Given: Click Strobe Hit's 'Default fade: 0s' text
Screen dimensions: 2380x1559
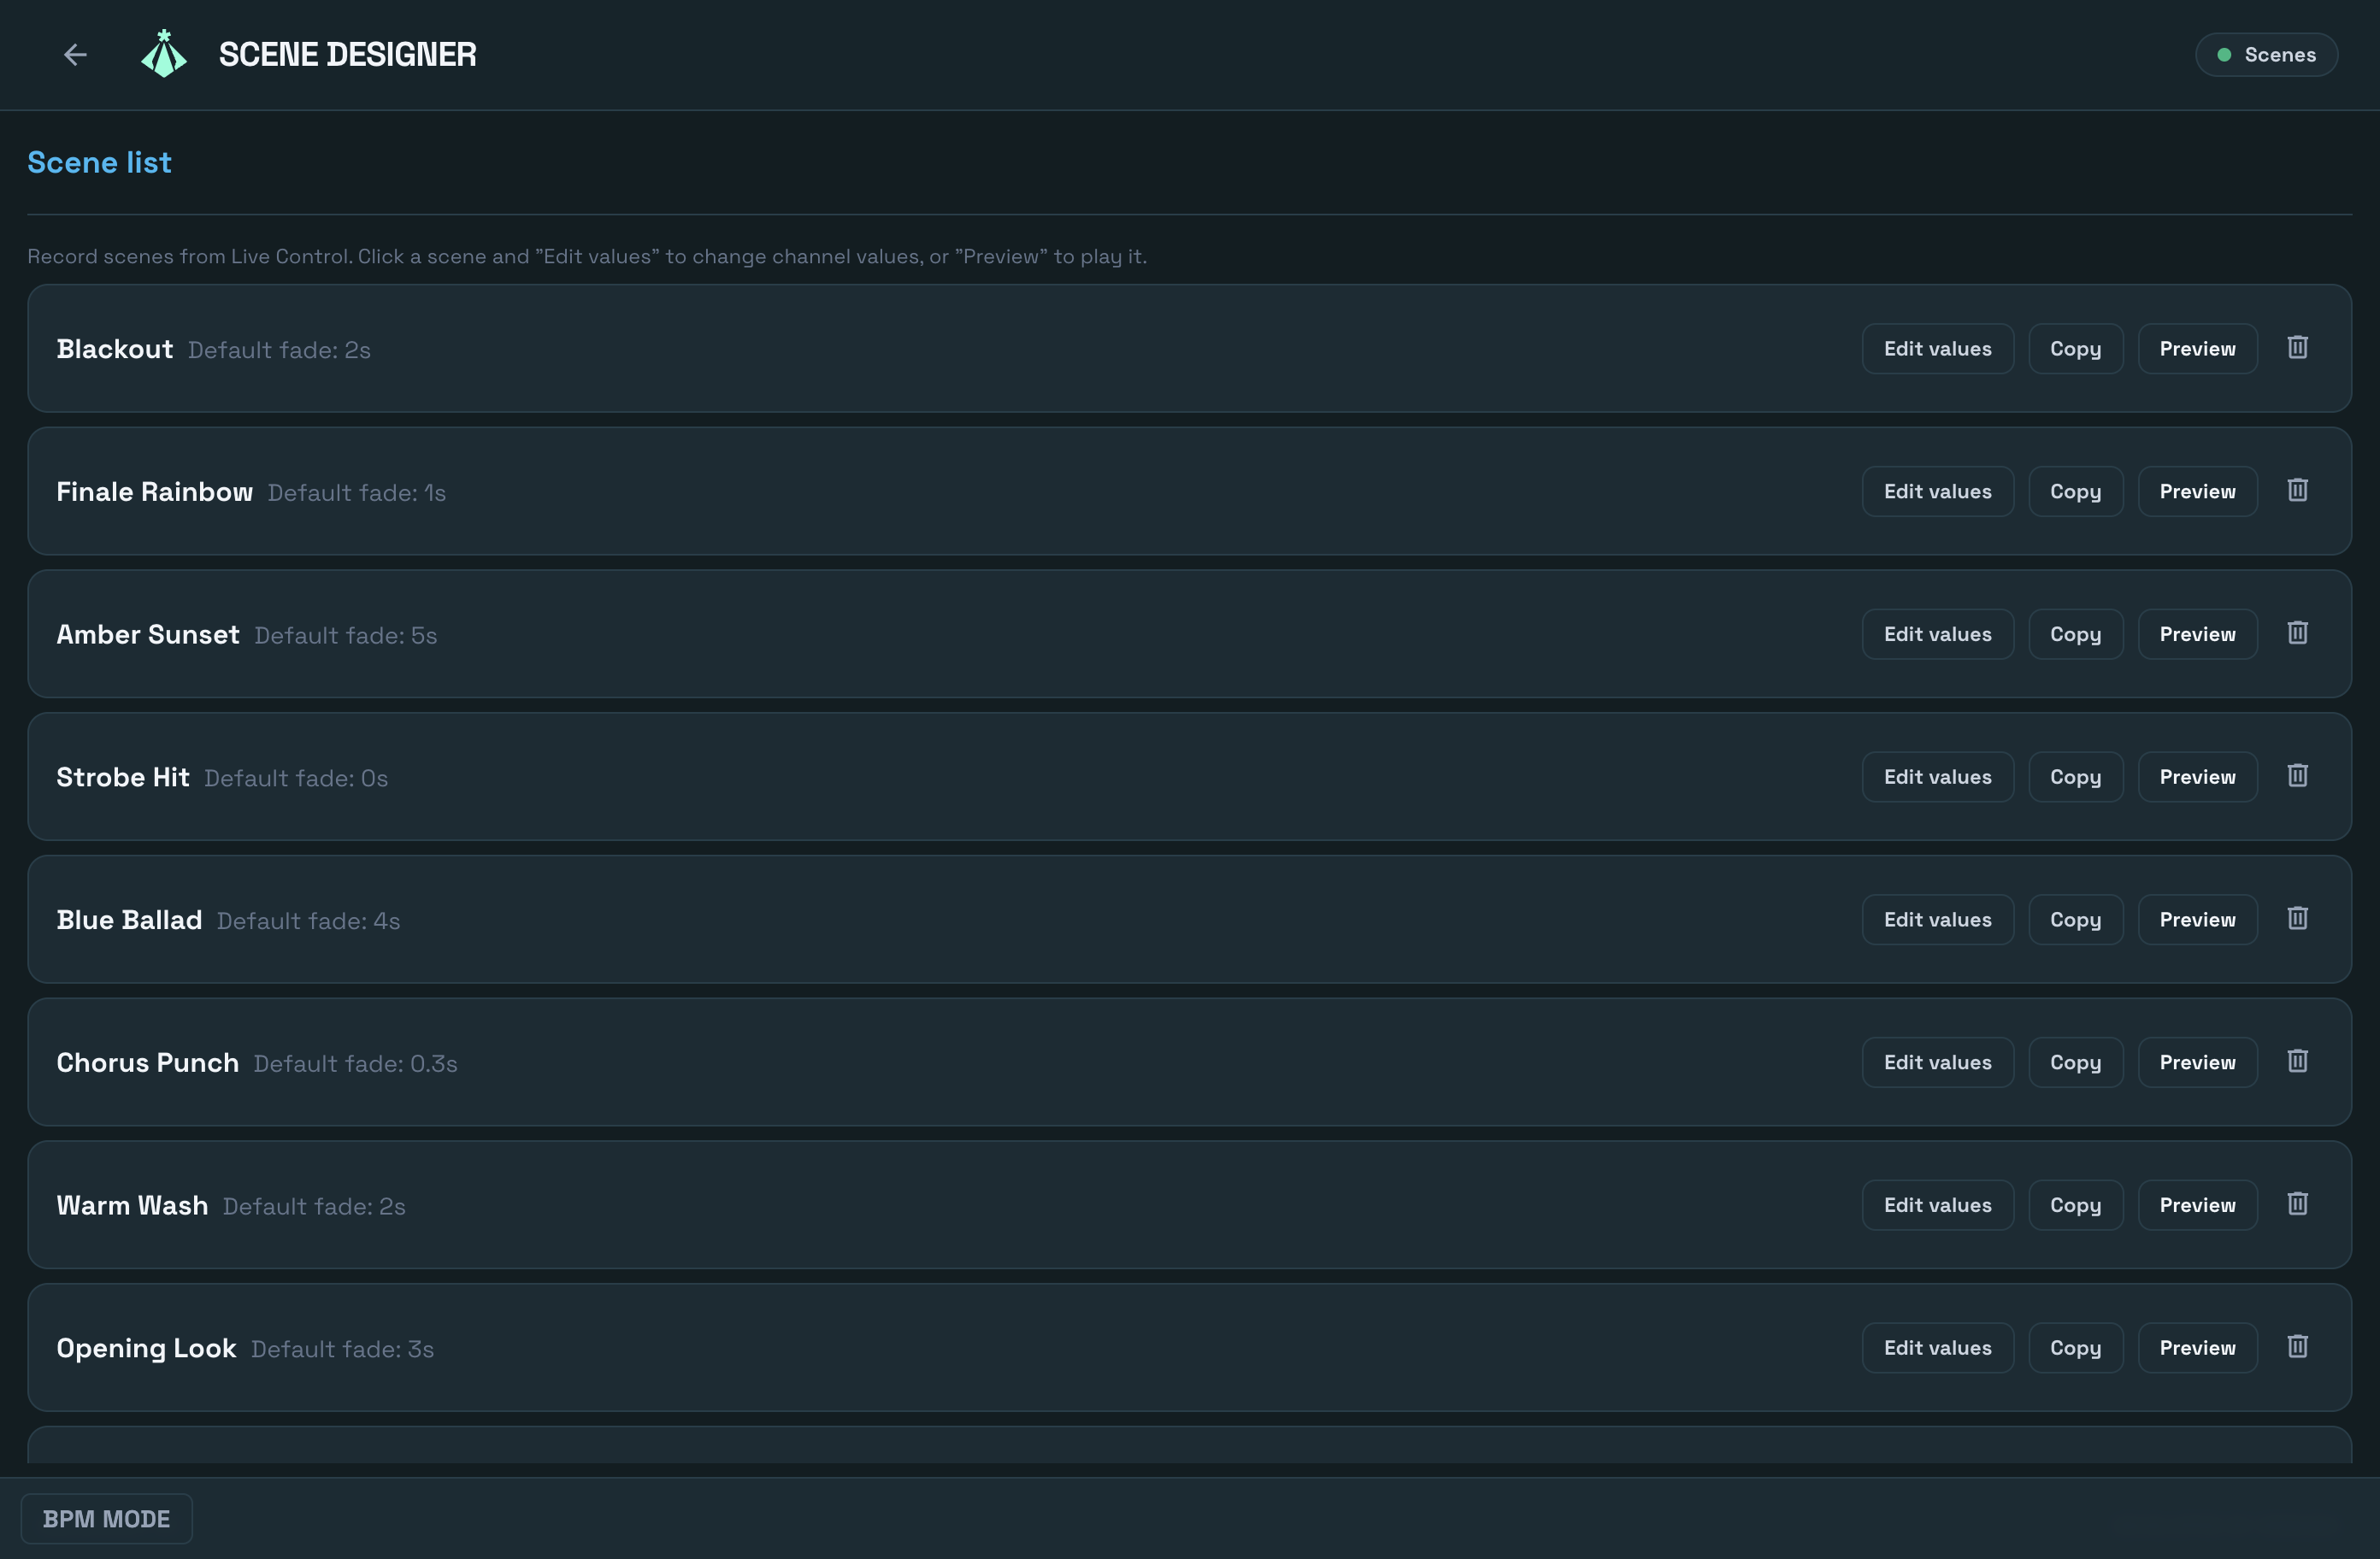Looking at the screenshot, I should pyautogui.click(x=296, y=778).
